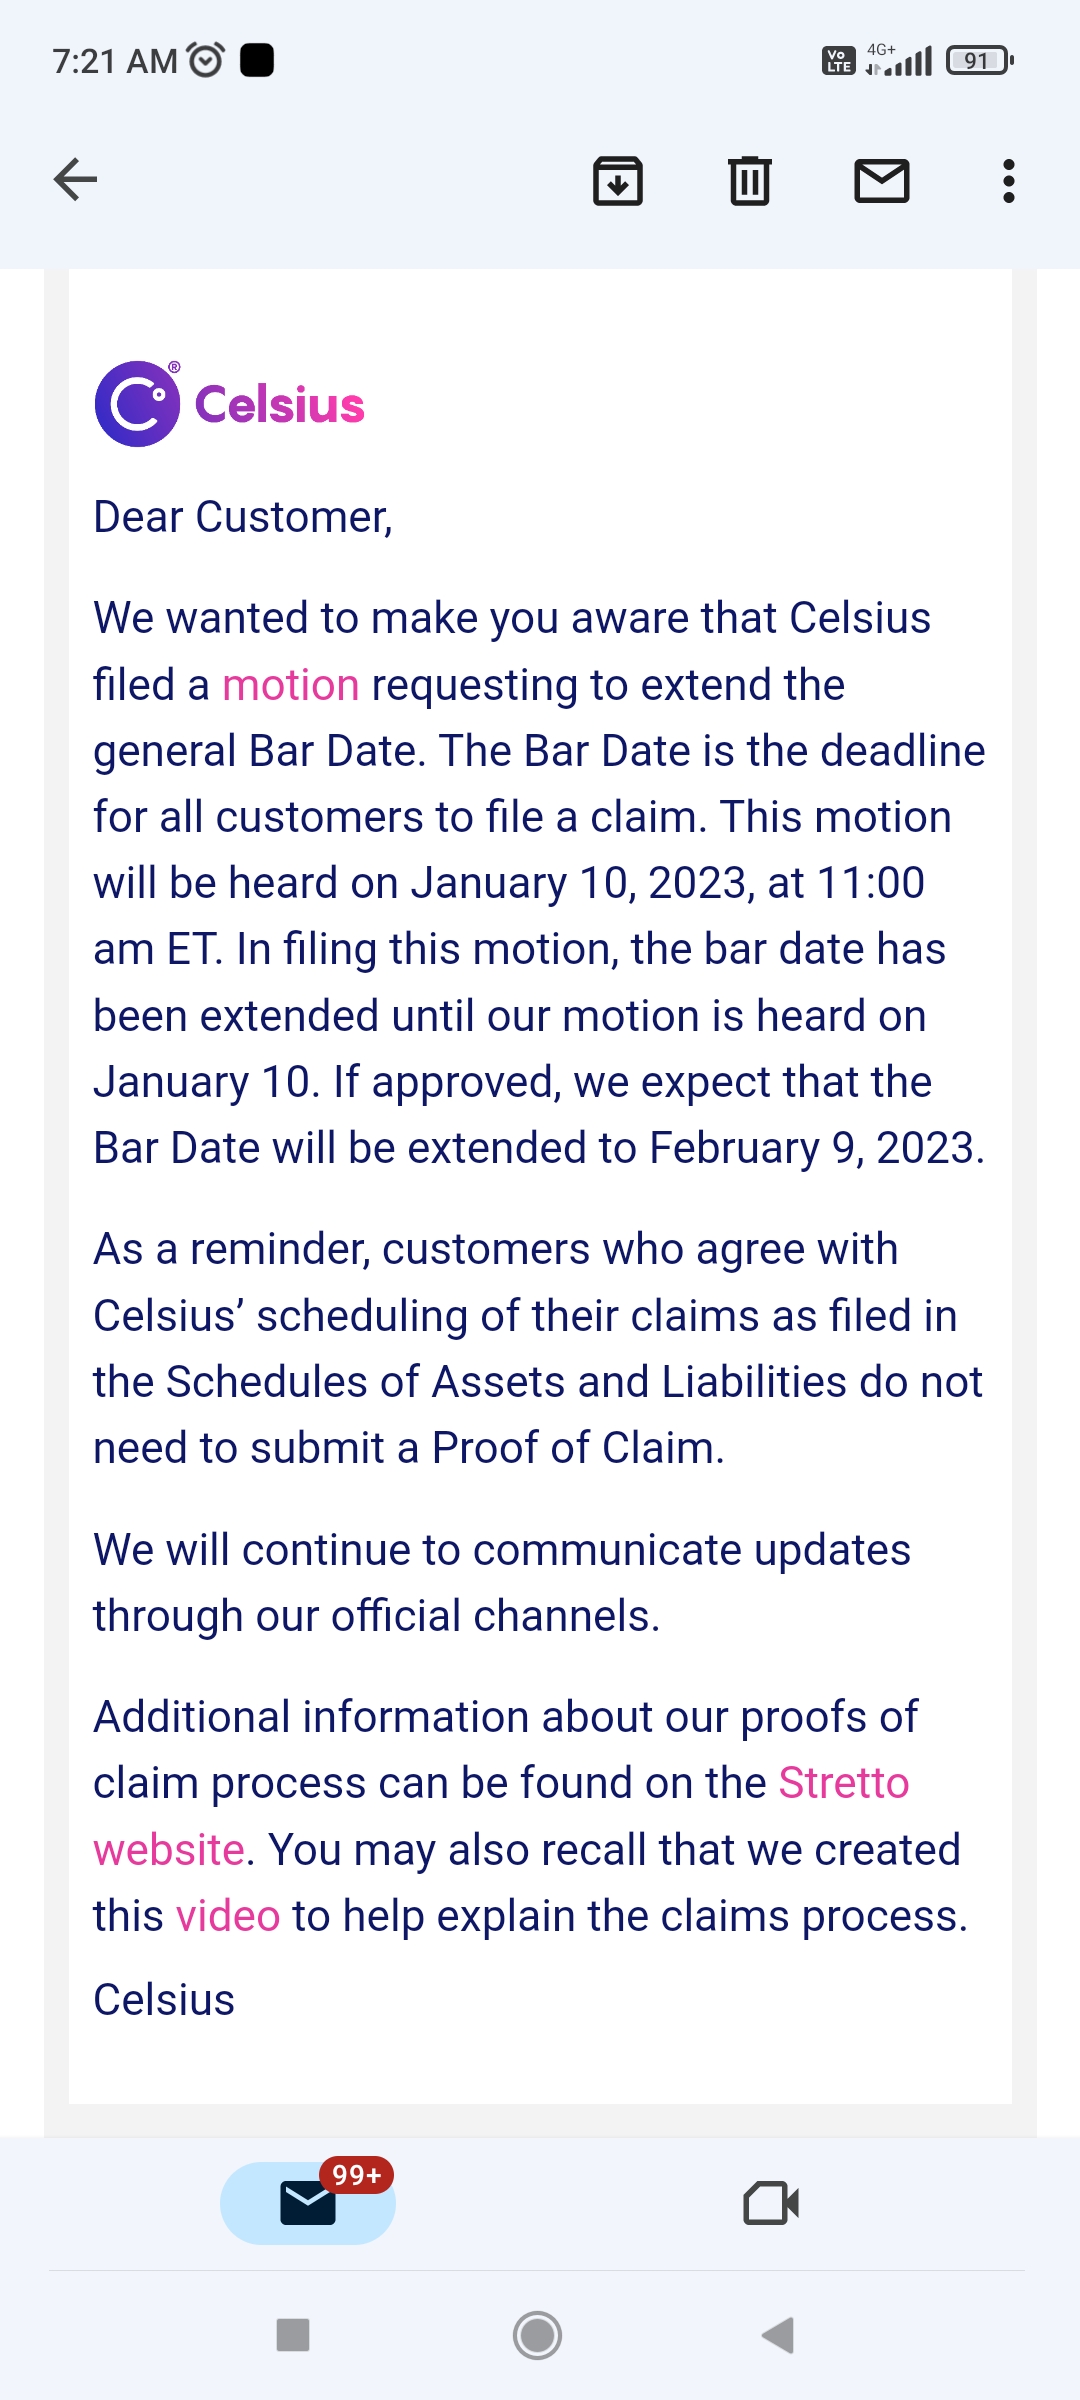
Task: Tap the alarm clock status icon
Action: 206,61
